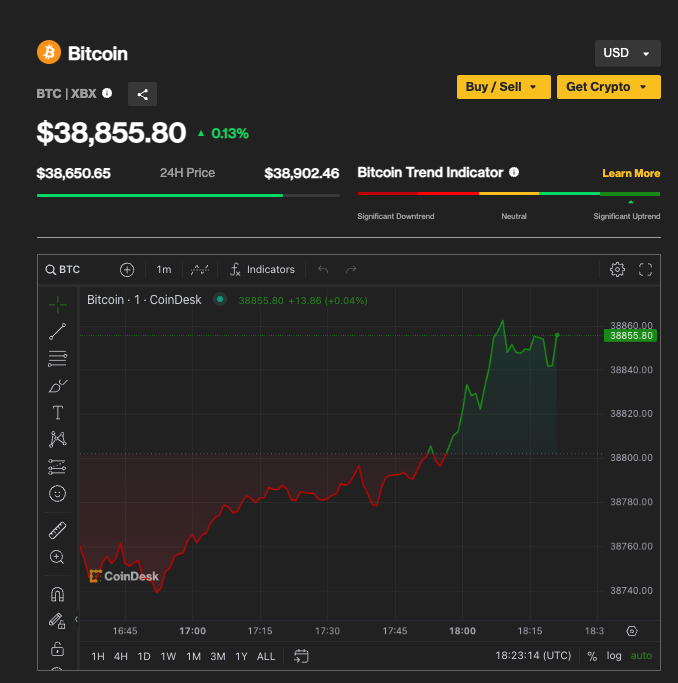678x683 pixels.
Task: Click the info icon next to BTC | XBX
Action: click(107, 93)
